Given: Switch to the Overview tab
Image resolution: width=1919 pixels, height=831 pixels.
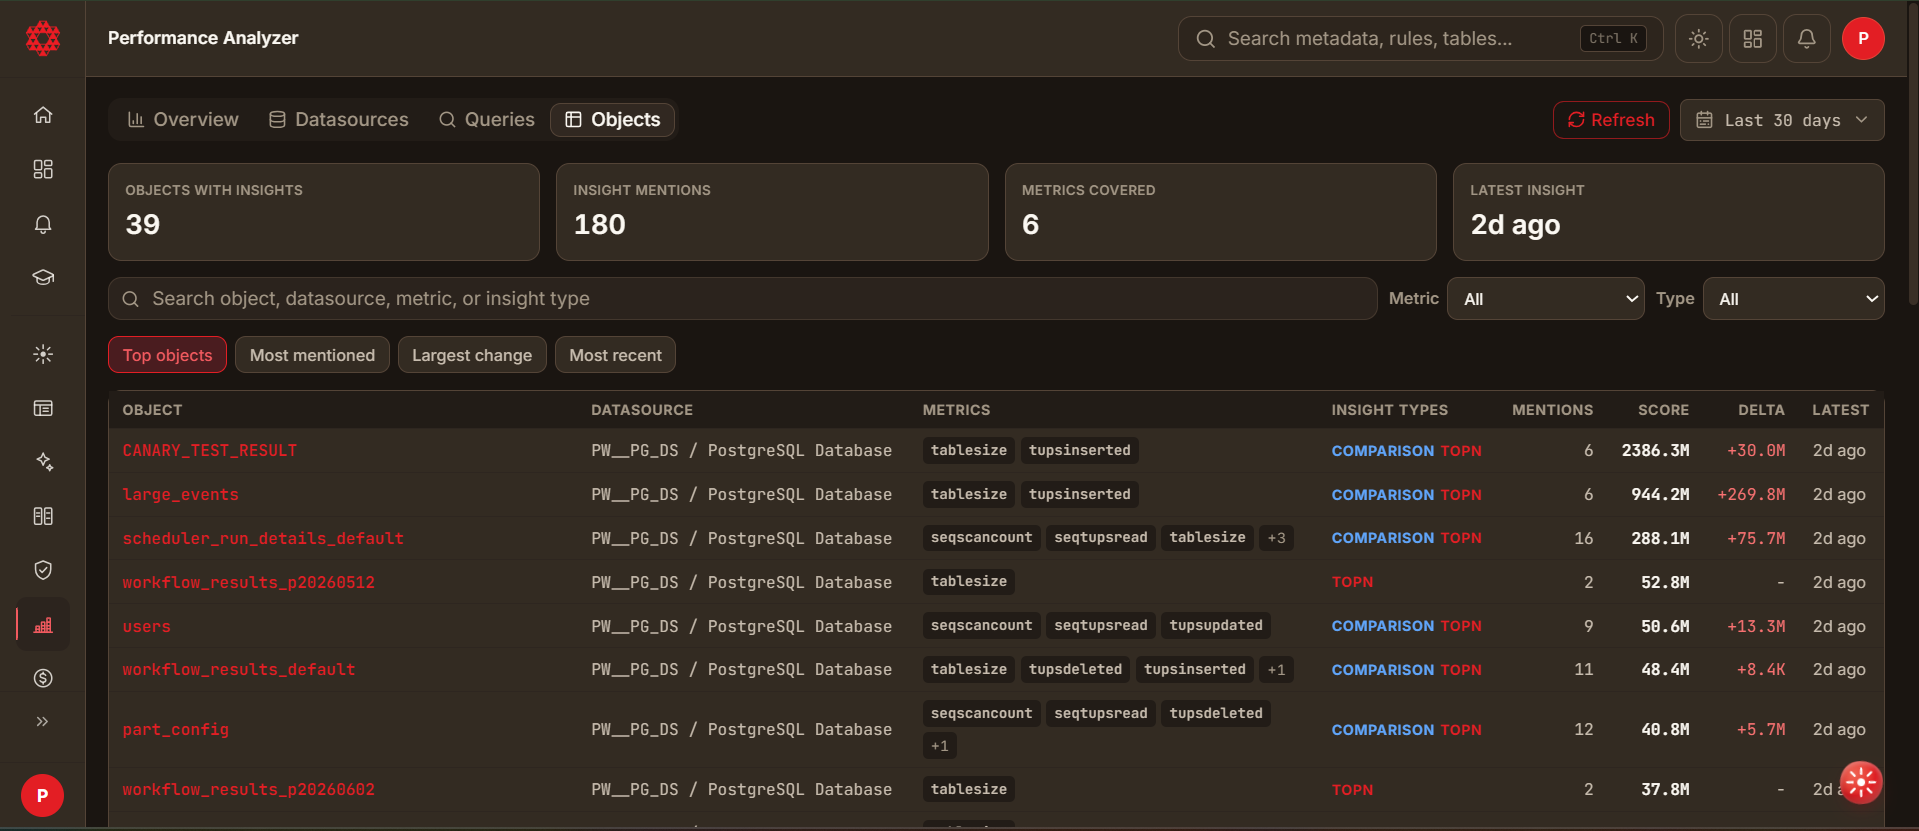Looking at the screenshot, I should [x=183, y=120].
